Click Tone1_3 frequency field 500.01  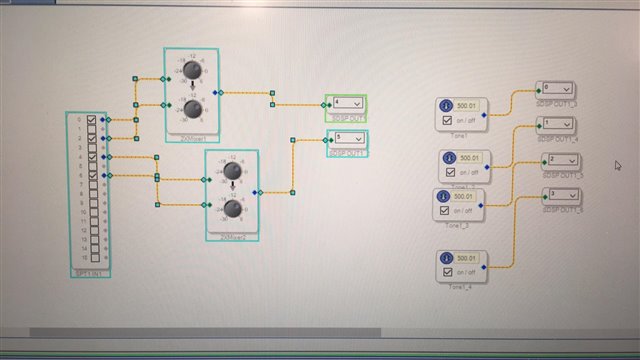pyautogui.click(x=464, y=196)
